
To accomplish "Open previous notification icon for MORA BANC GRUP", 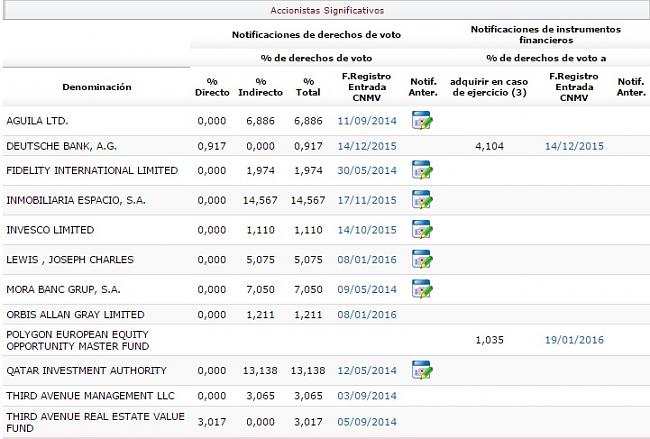I will click(422, 289).
